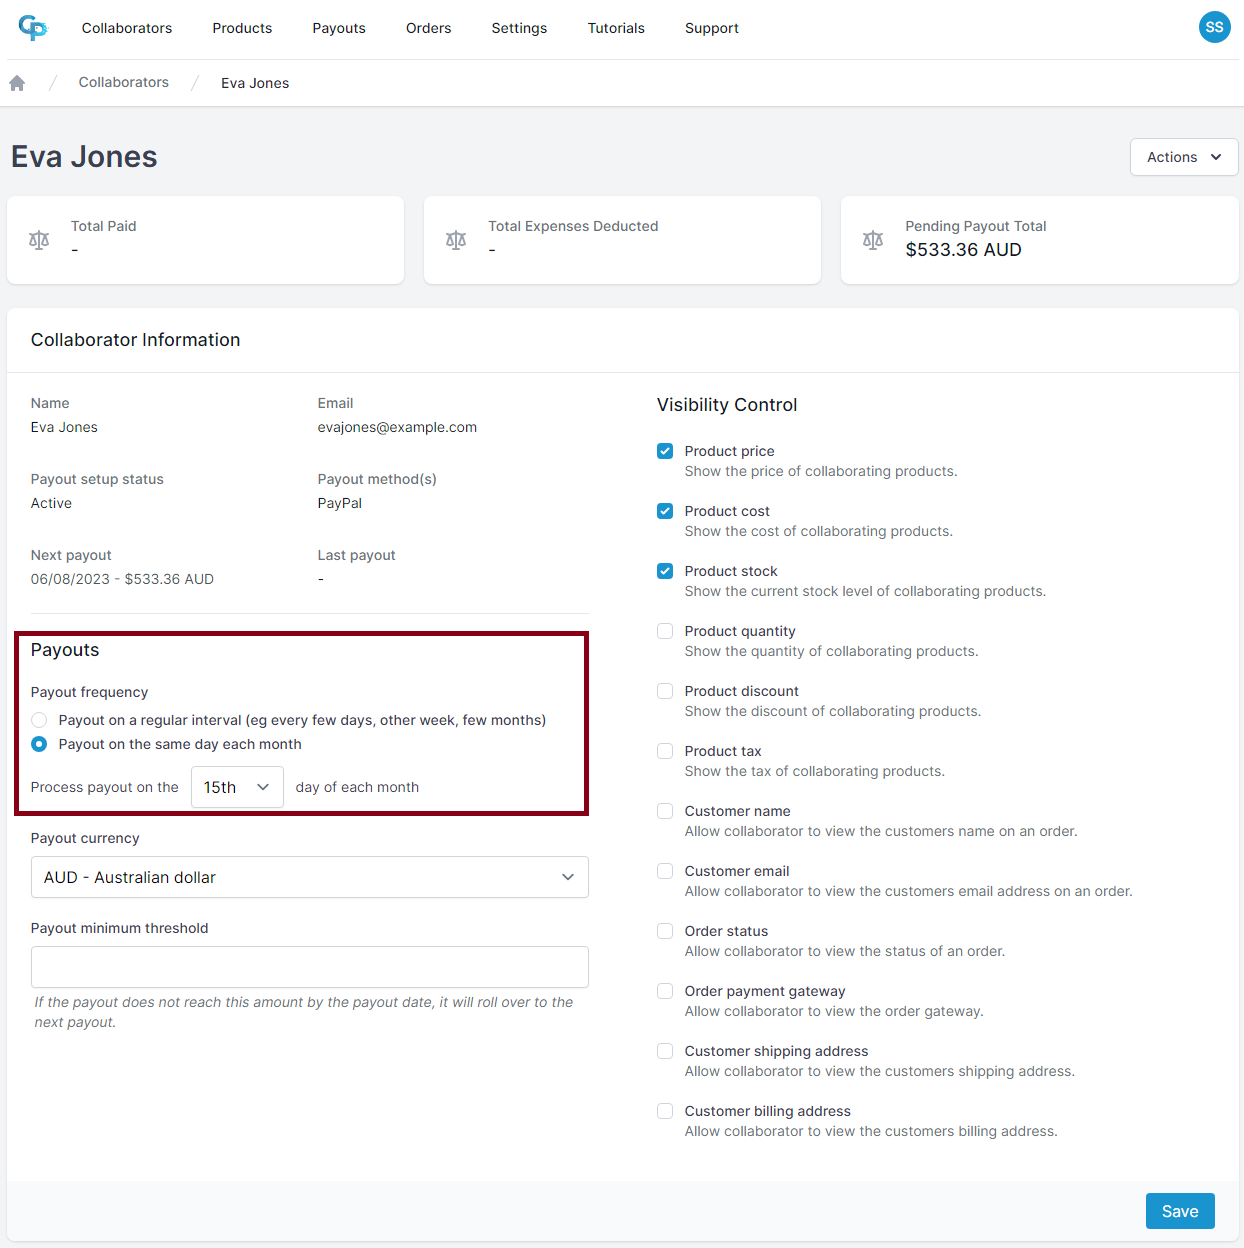Click the scales icon on Total Paid card
Image resolution: width=1244 pixels, height=1248 pixels.
[x=39, y=240]
